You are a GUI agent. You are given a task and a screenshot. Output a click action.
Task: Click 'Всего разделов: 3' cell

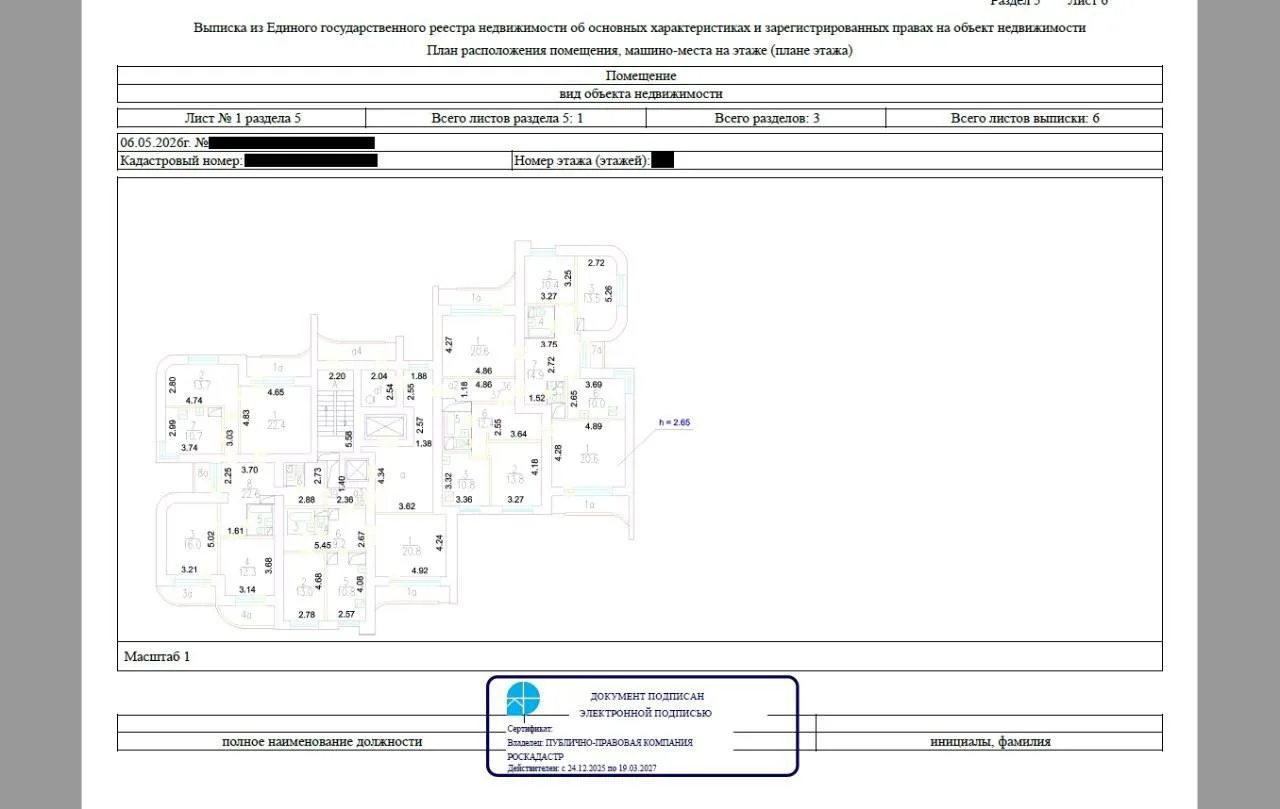(x=766, y=118)
